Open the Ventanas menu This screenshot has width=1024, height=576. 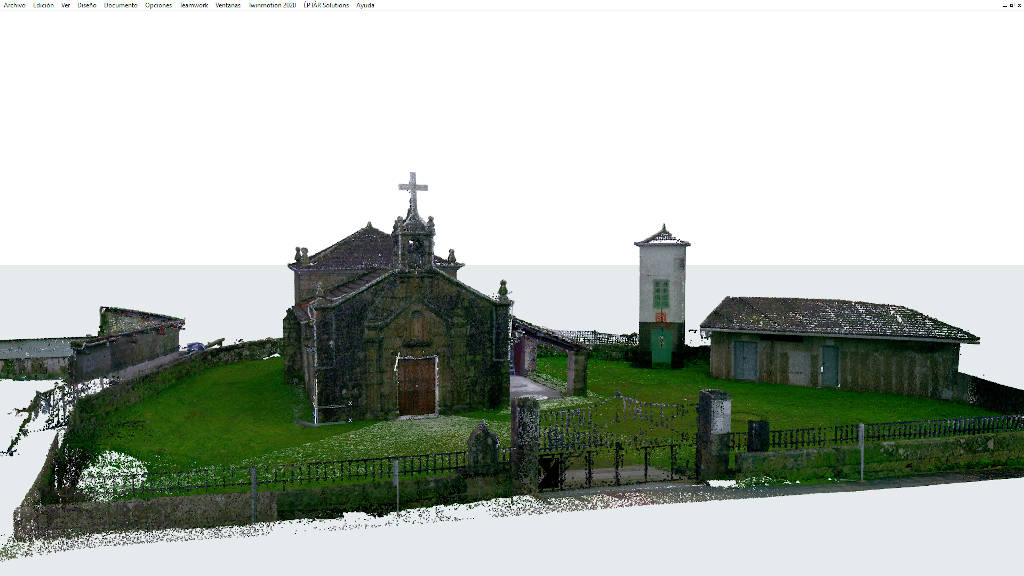click(x=228, y=5)
